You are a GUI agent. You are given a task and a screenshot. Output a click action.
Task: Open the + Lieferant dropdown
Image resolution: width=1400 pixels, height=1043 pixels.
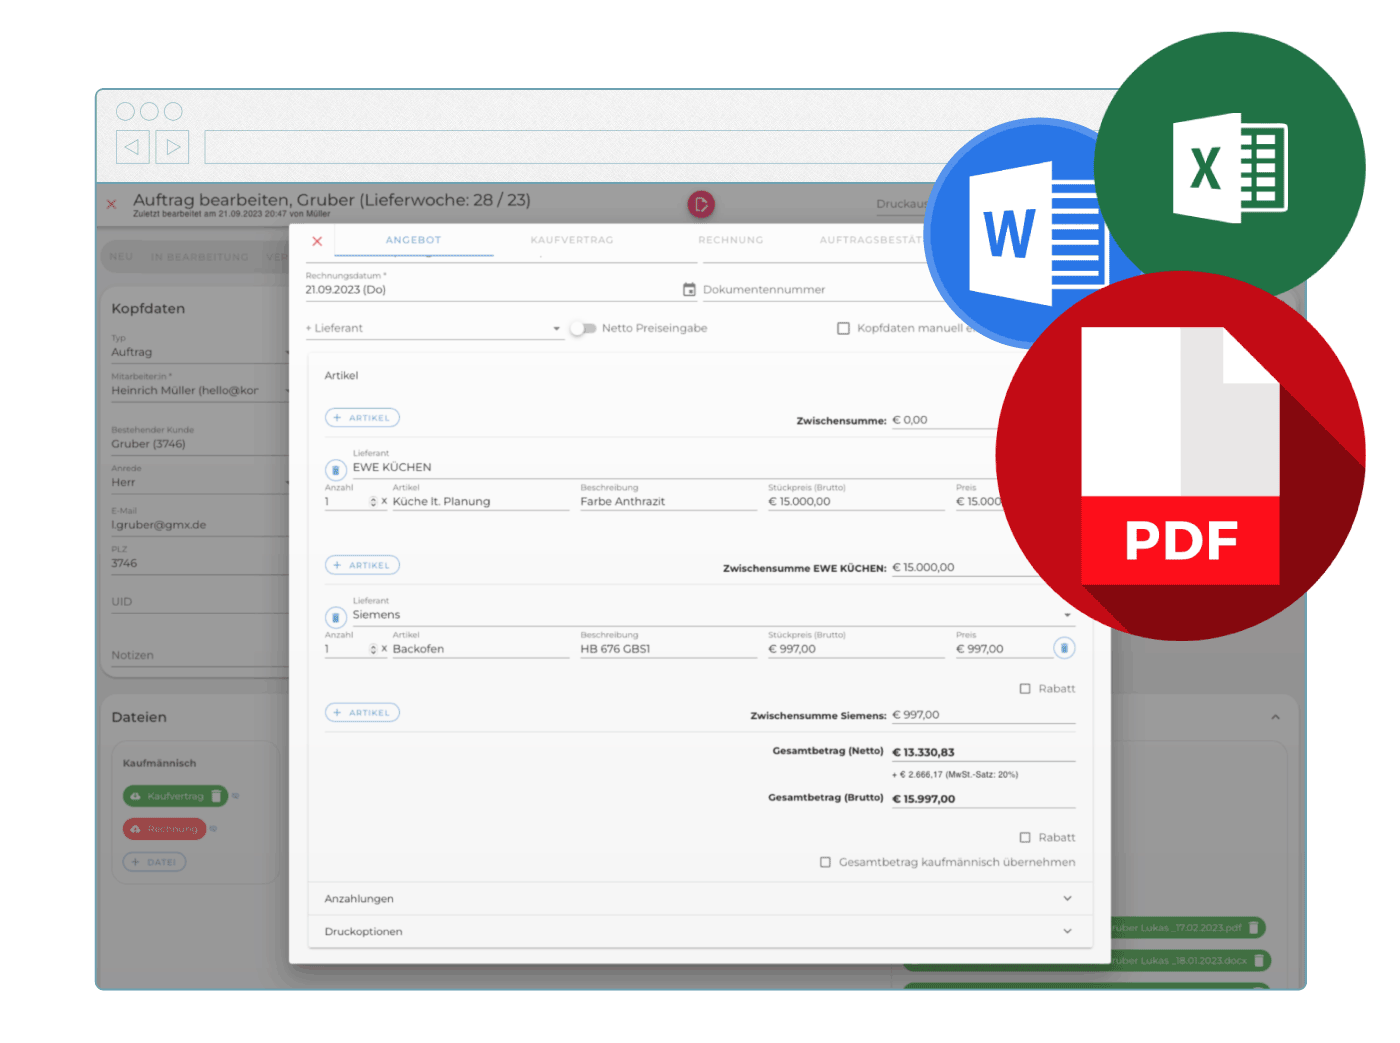(434, 328)
